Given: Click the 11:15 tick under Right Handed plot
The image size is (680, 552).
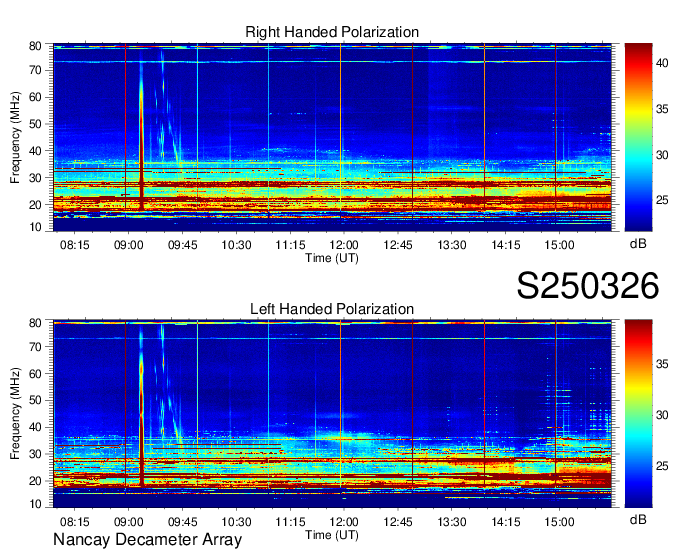Looking at the screenshot, I should coord(290,245).
